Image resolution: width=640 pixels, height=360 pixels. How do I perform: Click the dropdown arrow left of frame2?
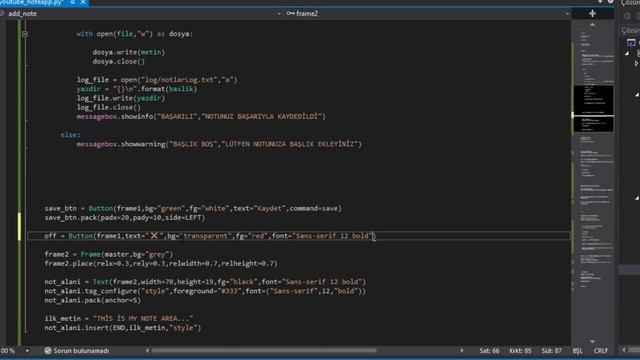point(279,13)
